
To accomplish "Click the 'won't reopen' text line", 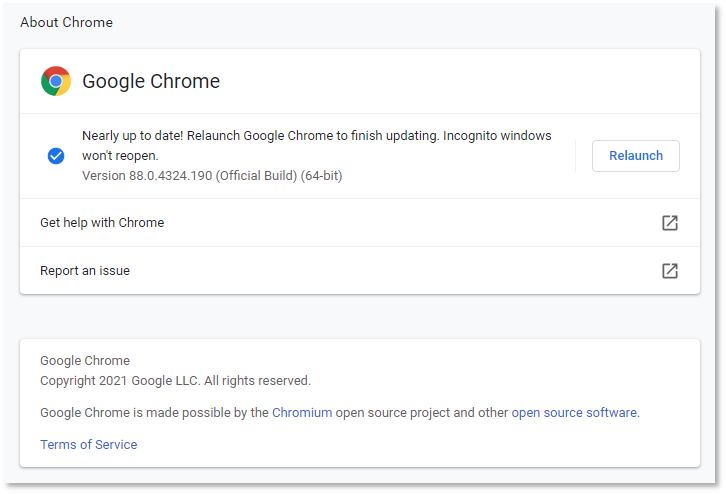I will pos(120,156).
